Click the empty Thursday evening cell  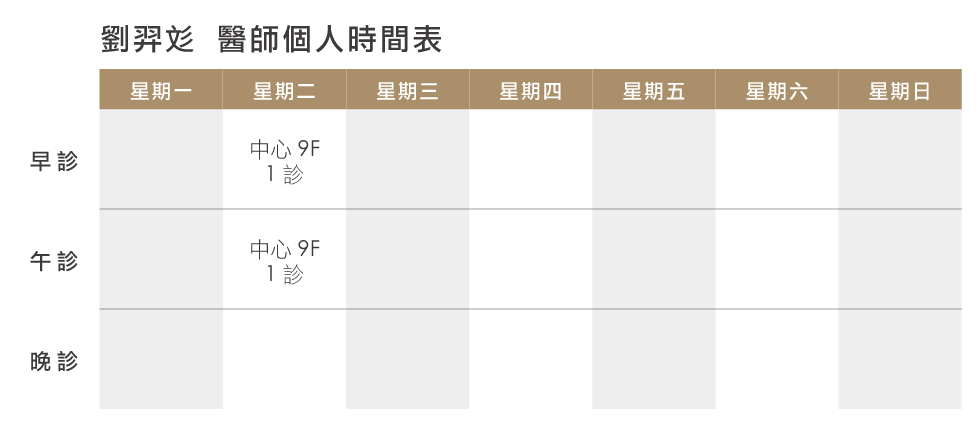[x=530, y=360]
